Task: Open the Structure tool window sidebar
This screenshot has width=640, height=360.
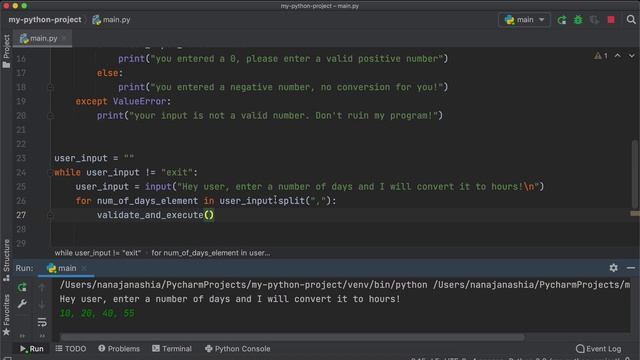Action: (x=6, y=260)
